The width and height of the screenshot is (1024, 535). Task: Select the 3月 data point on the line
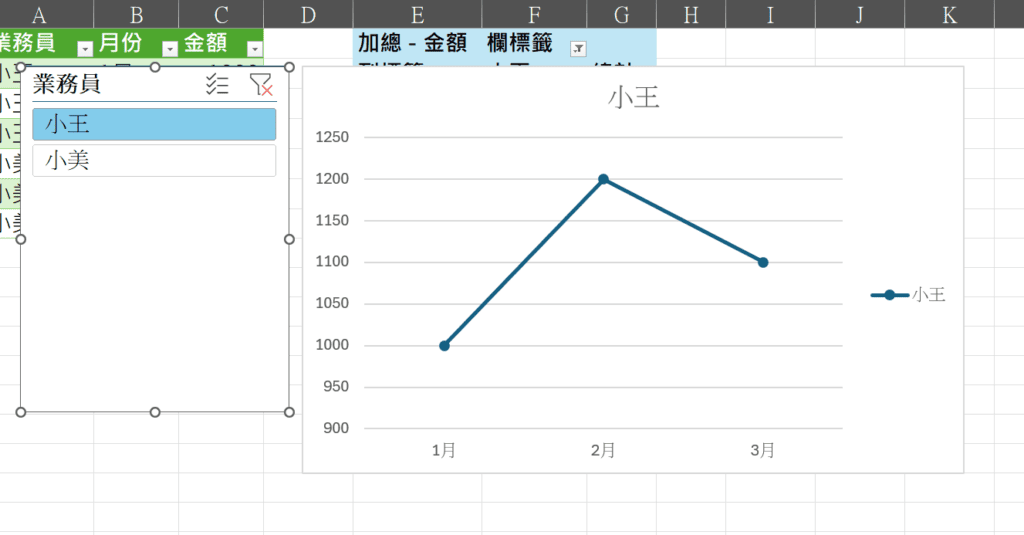pyautogui.click(x=763, y=262)
